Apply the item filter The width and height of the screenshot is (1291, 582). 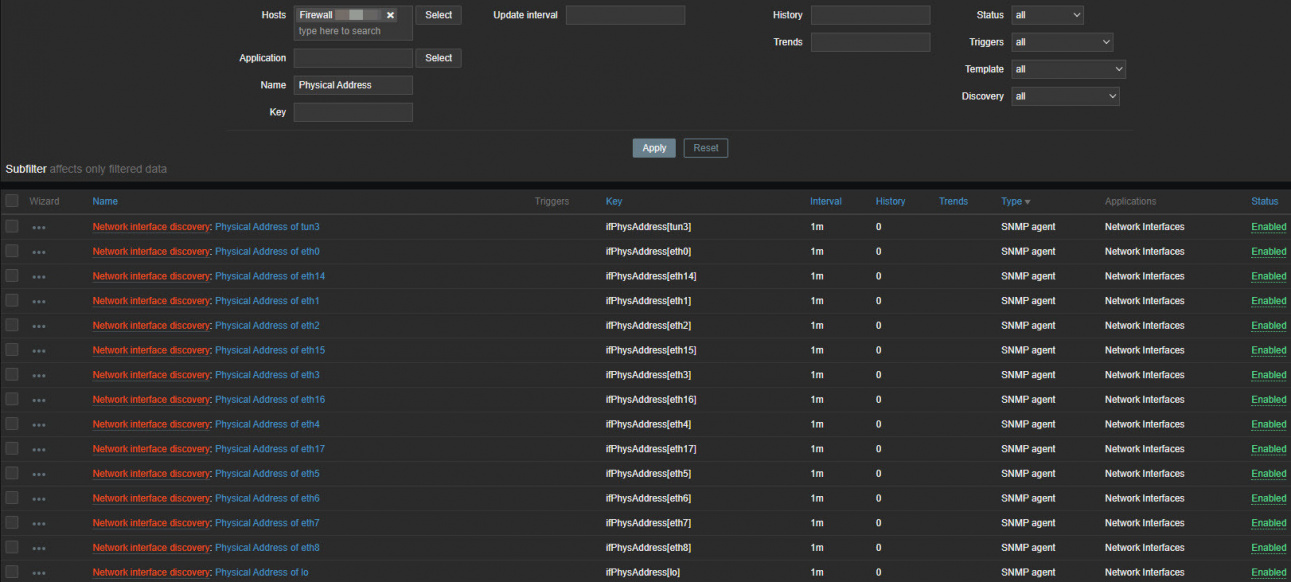pos(654,147)
